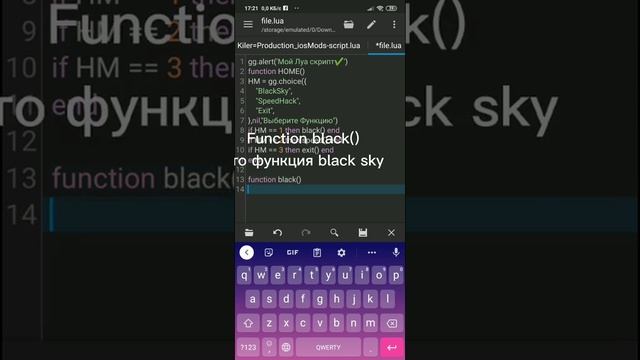Tap the period key
The image size is (640, 360).
click(x=371, y=347)
